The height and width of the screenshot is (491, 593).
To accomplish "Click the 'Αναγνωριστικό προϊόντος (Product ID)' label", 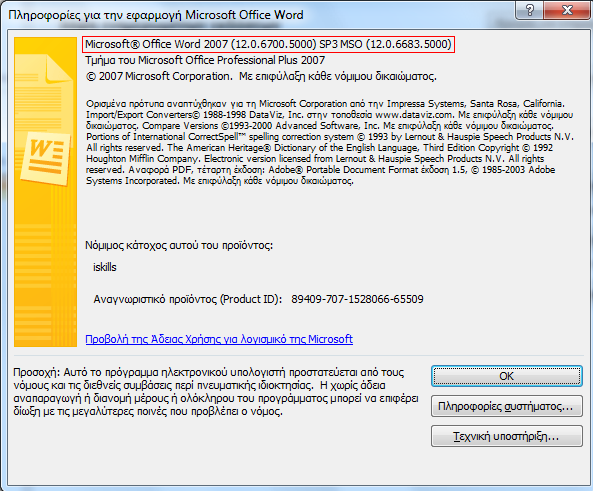I will pyautogui.click(x=188, y=299).
